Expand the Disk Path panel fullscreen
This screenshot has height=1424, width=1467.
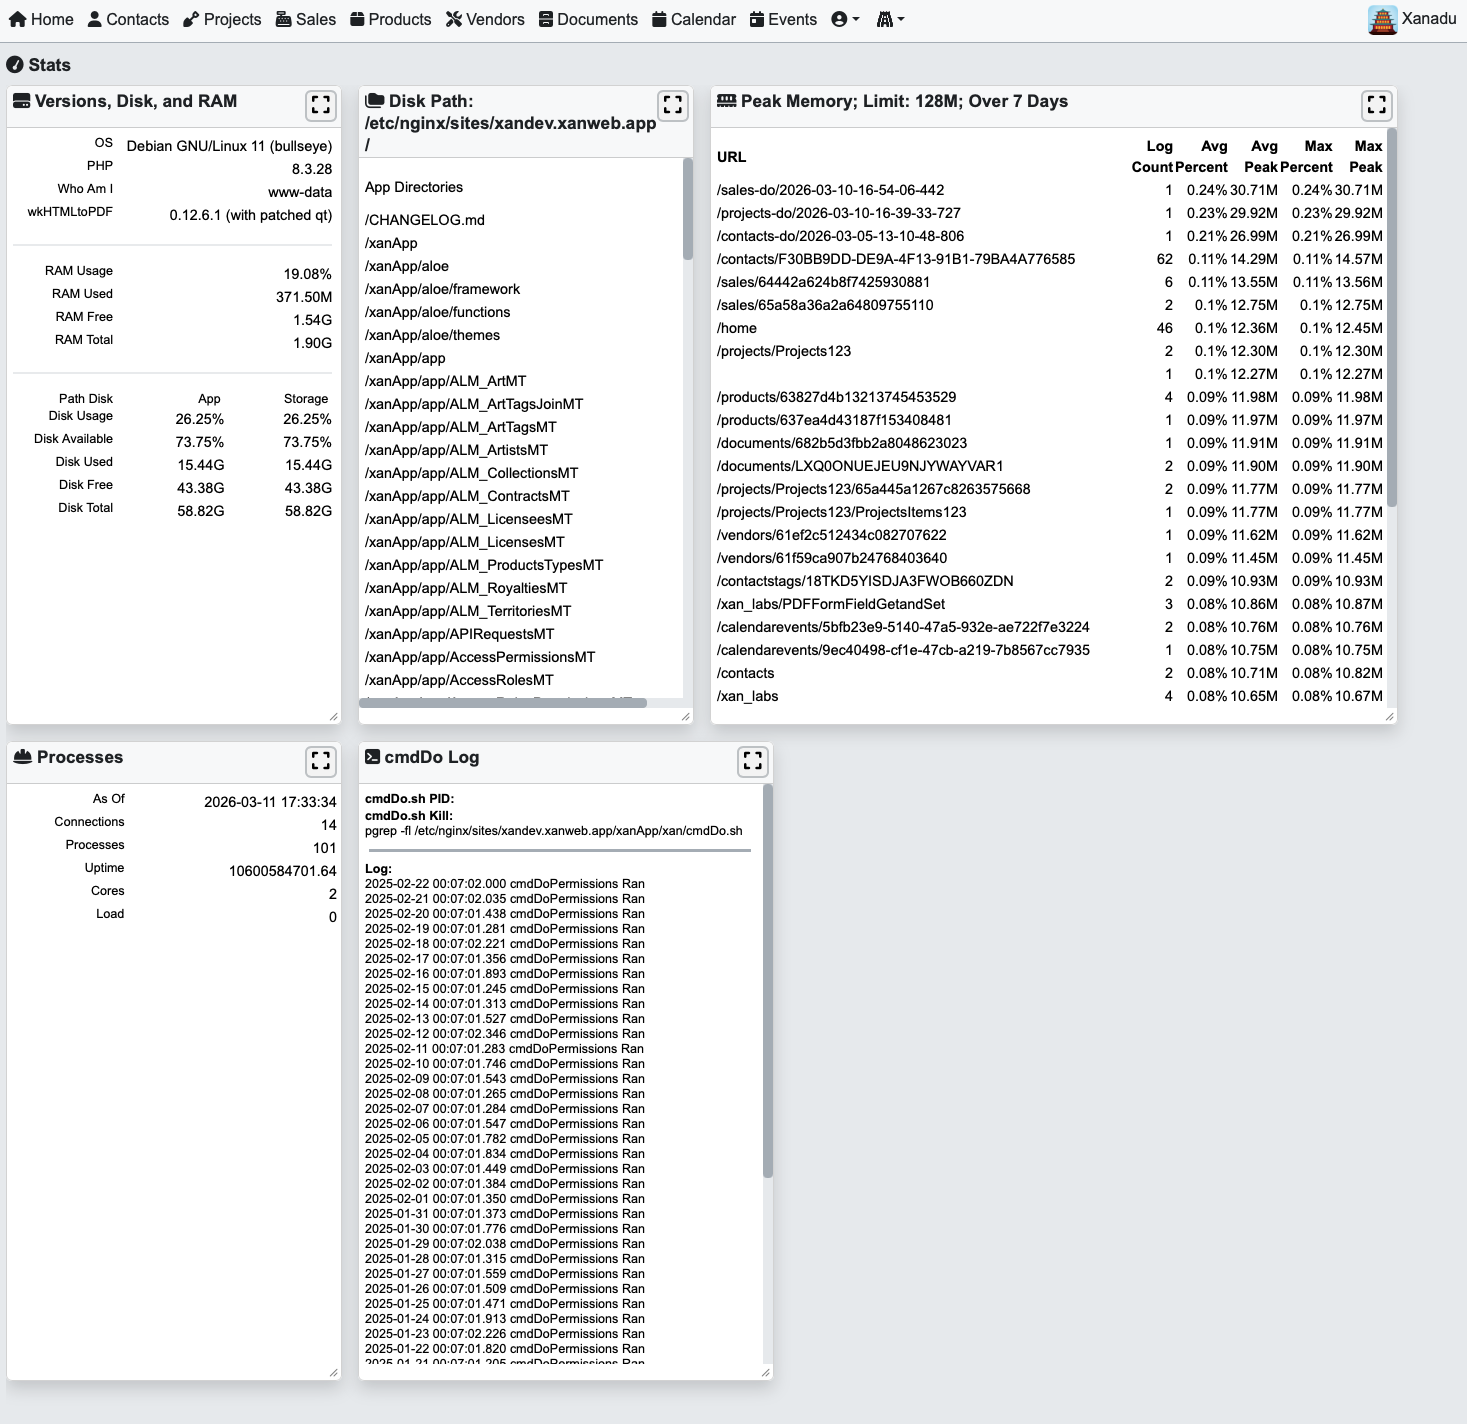[673, 105]
